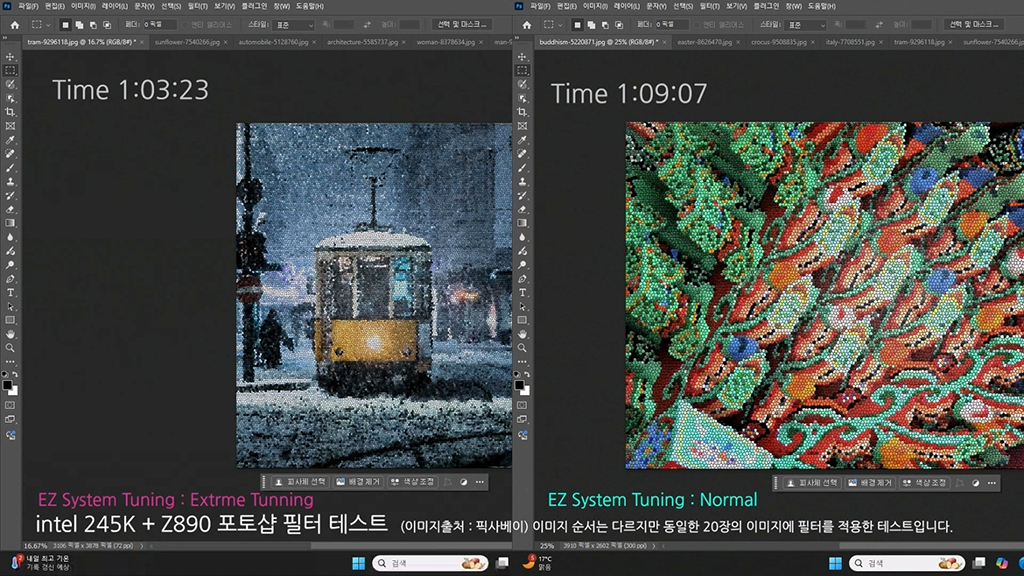Toggle Quick Mask mode in left window
This screenshot has width=1024, height=576.
(10, 406)
